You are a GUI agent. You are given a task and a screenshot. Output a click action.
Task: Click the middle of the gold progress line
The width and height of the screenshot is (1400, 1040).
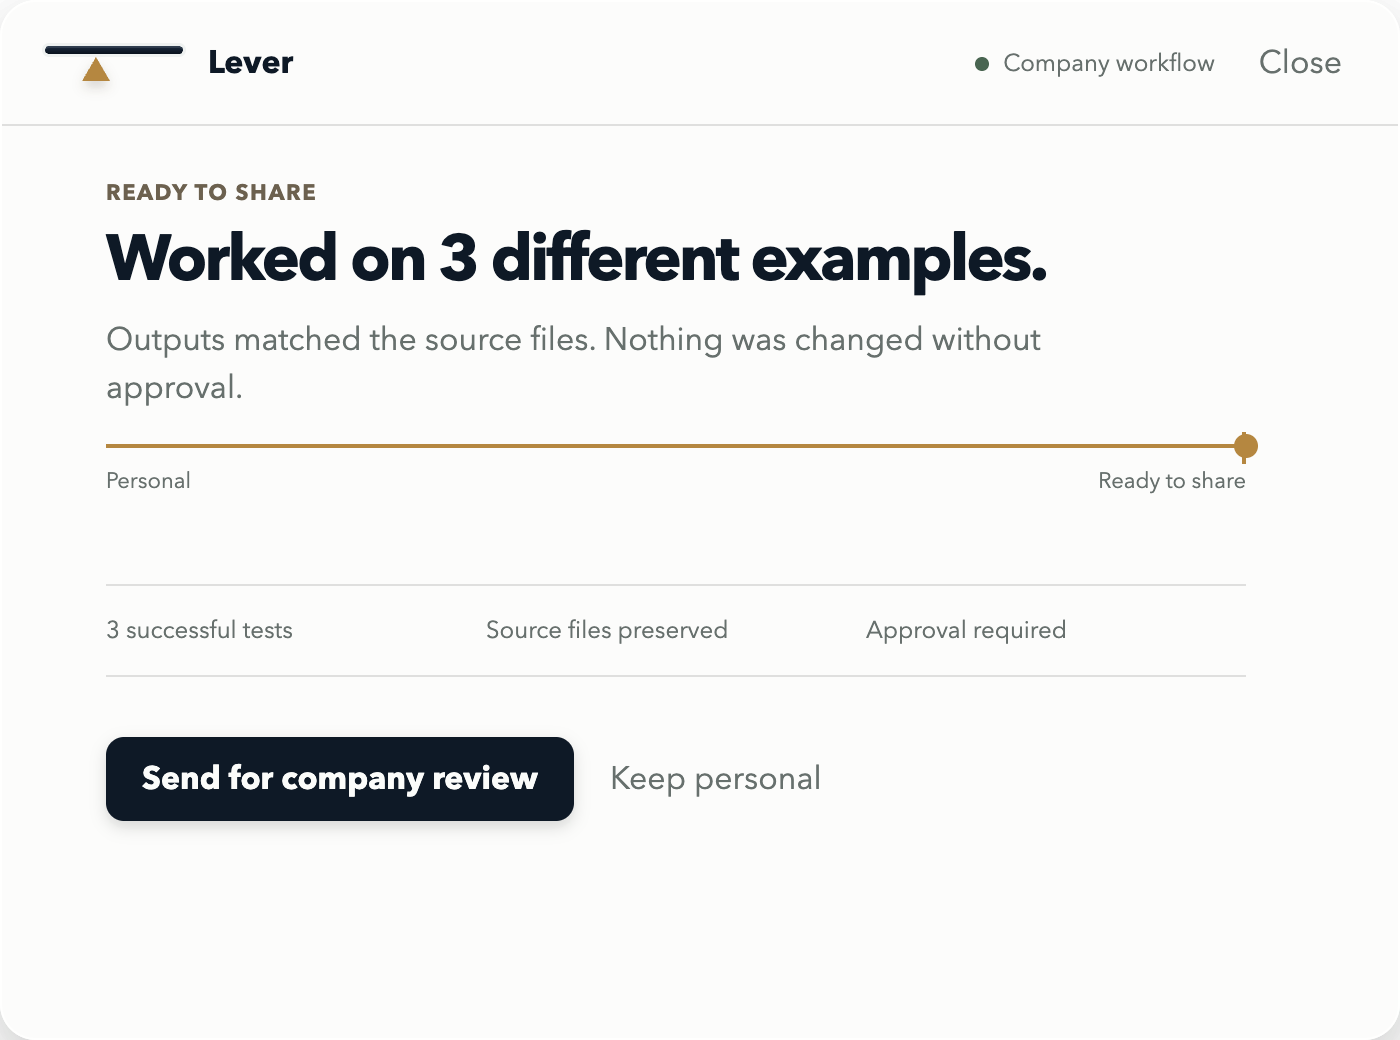pyautogui.click(x=676, y=446)
